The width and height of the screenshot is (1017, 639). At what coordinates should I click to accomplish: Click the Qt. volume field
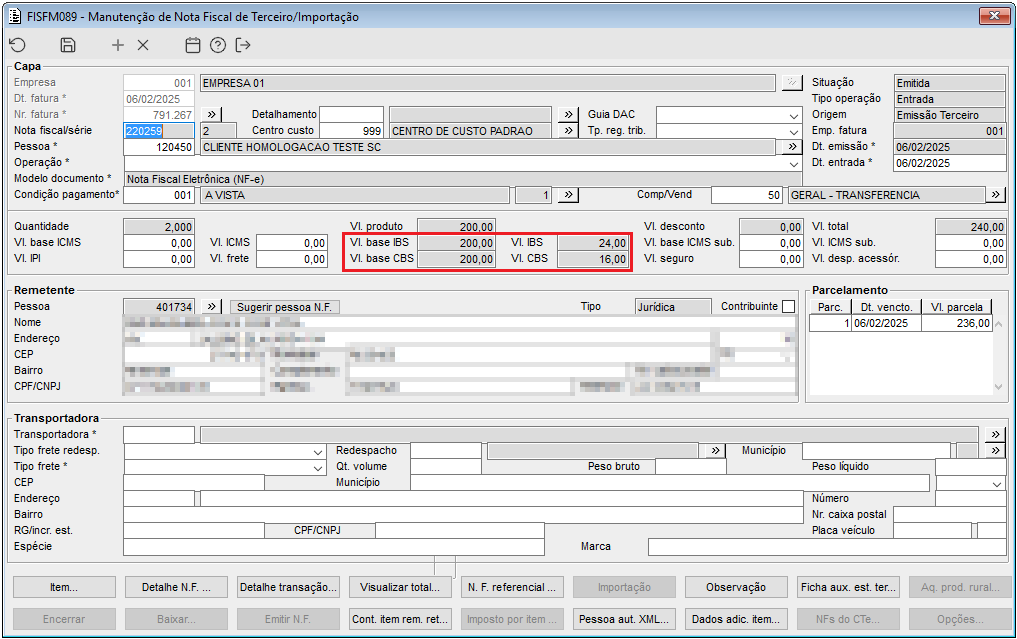tap(446, 466)
